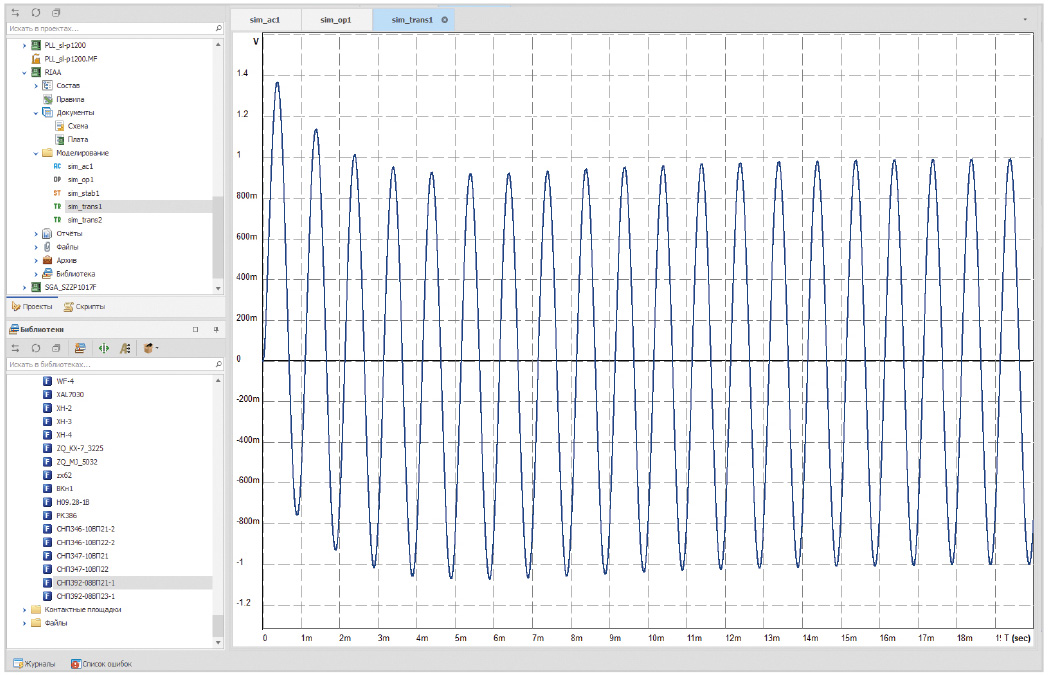
Task: Close the sim_trans1 tab
Action: (444, 20)
